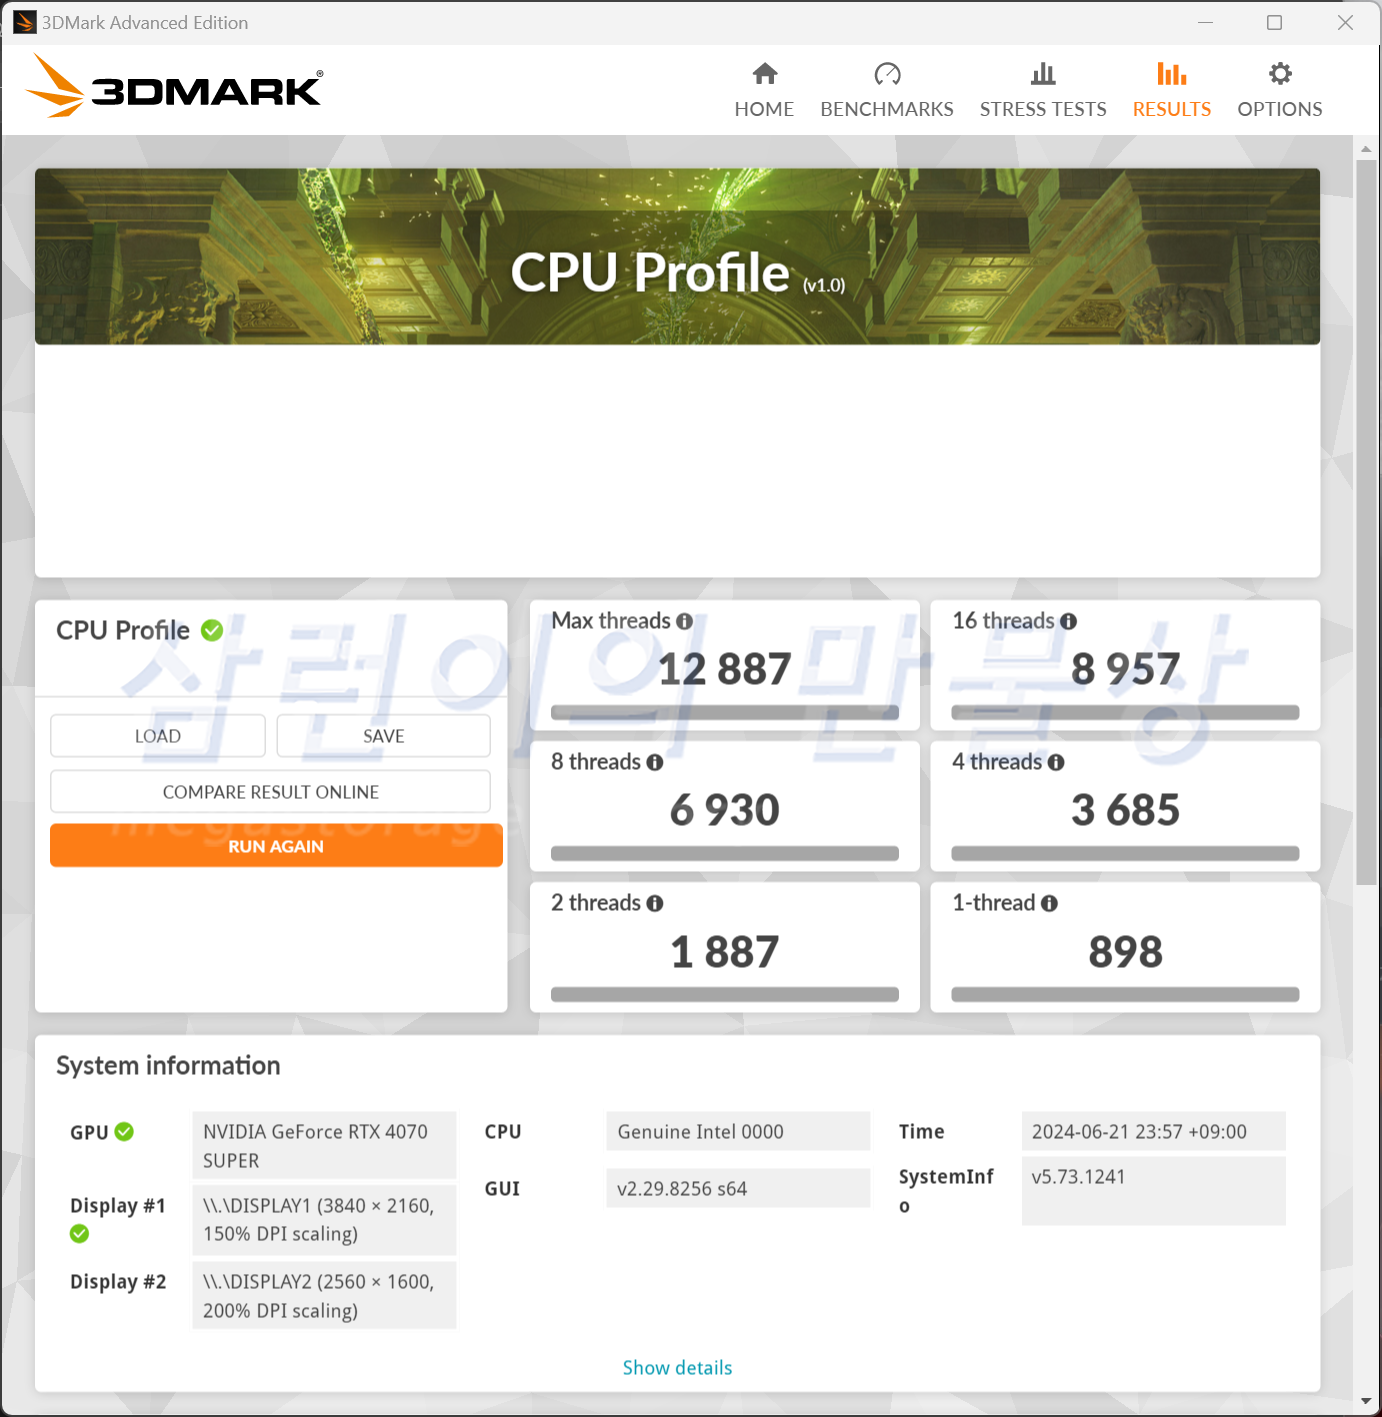Open the OPTIONS tab
Screen dimensions: 1382x1417
click(x=1280, y=109)
